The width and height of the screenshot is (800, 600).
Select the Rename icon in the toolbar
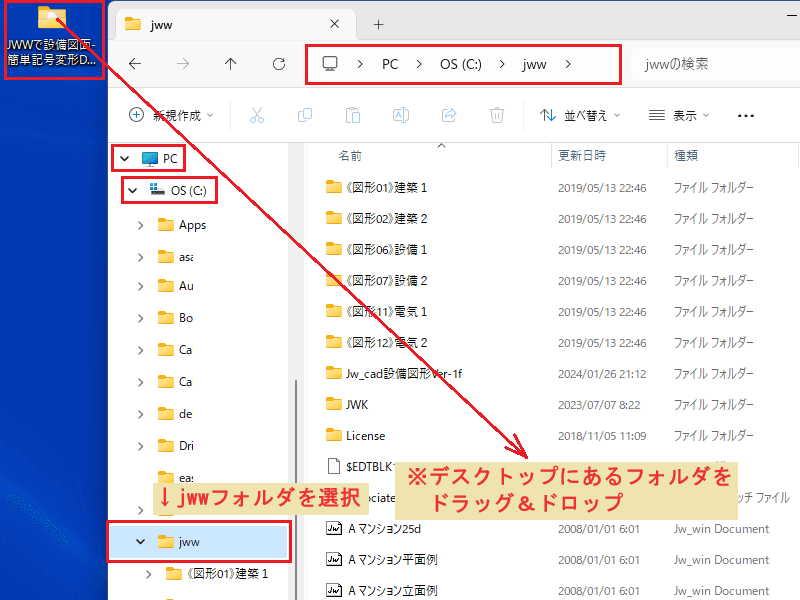point(401,116)
